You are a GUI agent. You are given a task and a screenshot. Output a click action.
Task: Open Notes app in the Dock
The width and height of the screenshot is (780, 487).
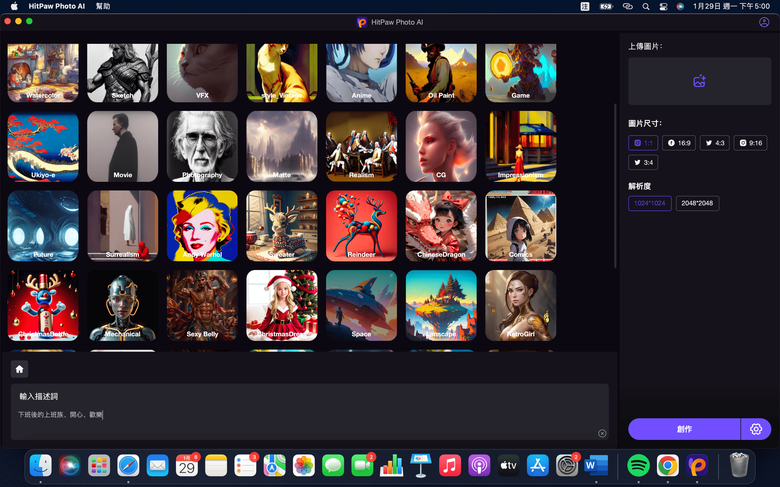click(x=216, y=466)
